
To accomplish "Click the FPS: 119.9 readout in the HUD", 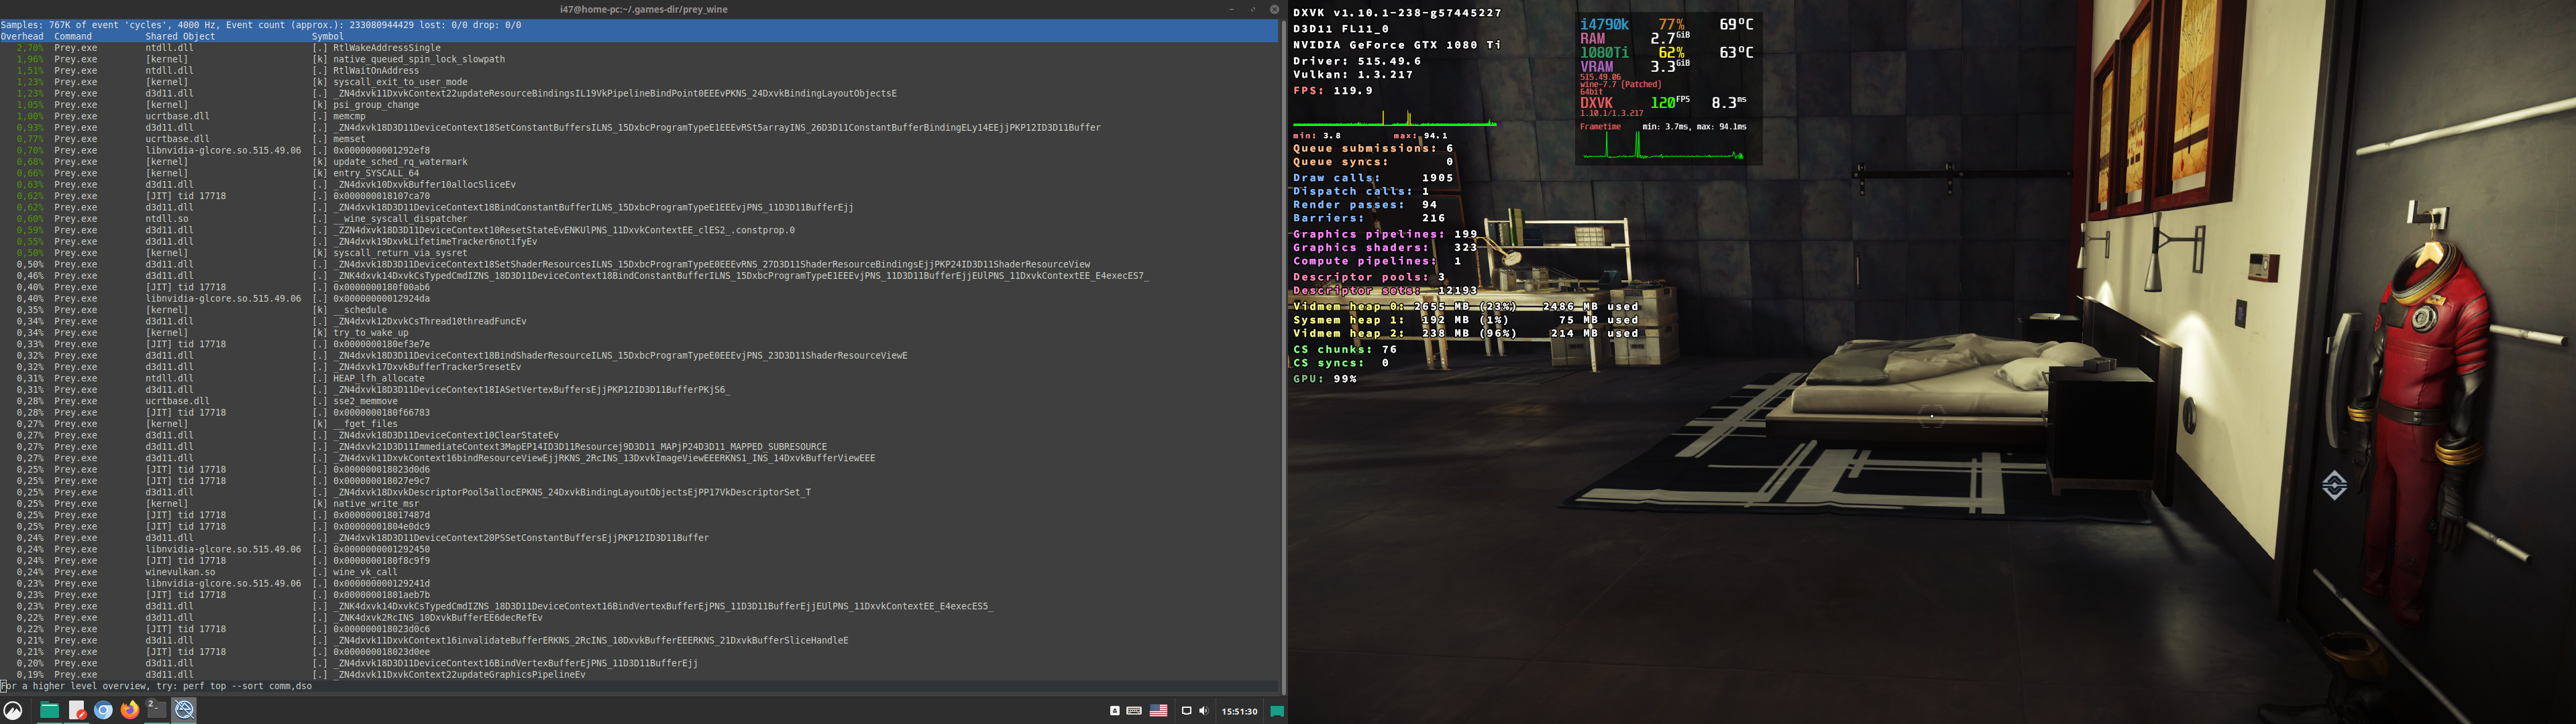I will pos(1333,91).
